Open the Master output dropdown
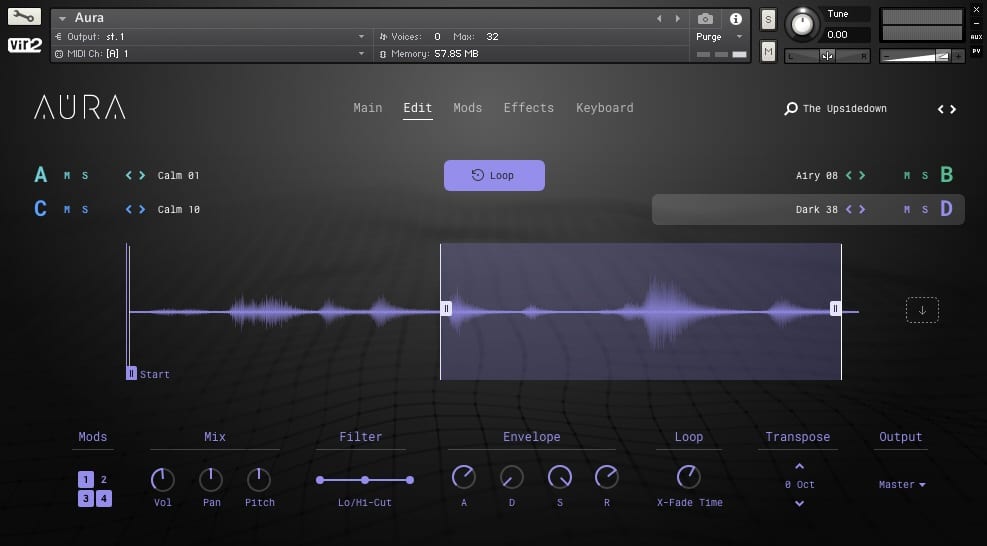 click(902, 484)
